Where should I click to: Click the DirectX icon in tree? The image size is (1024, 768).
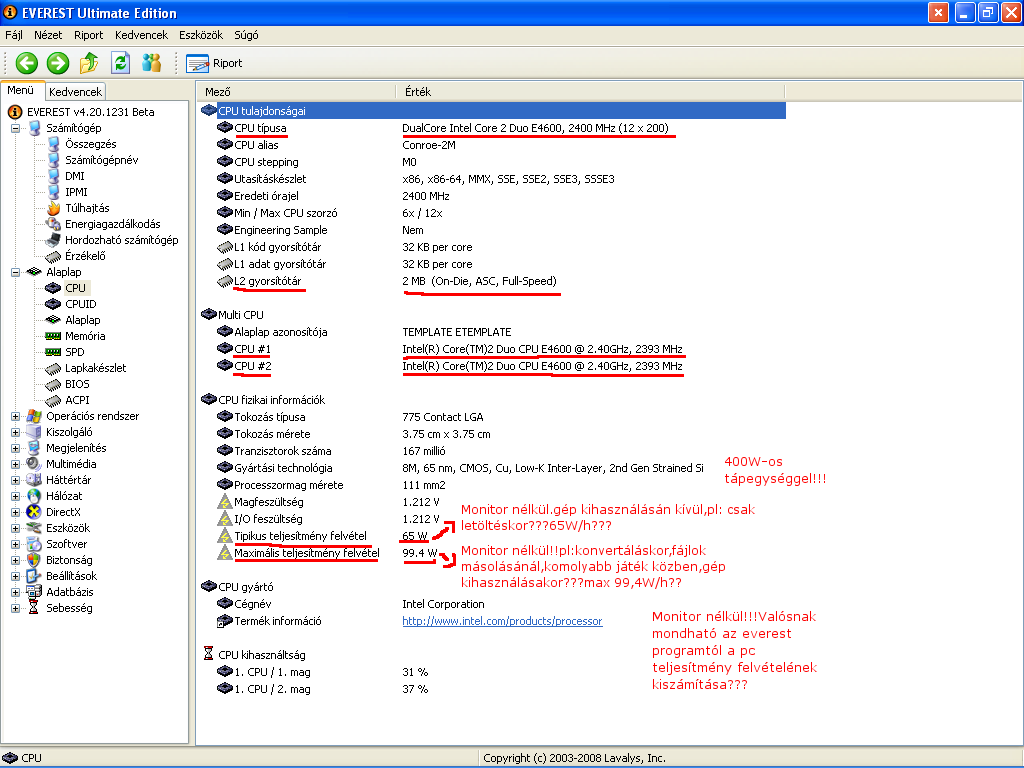click(x=34, y=512)
